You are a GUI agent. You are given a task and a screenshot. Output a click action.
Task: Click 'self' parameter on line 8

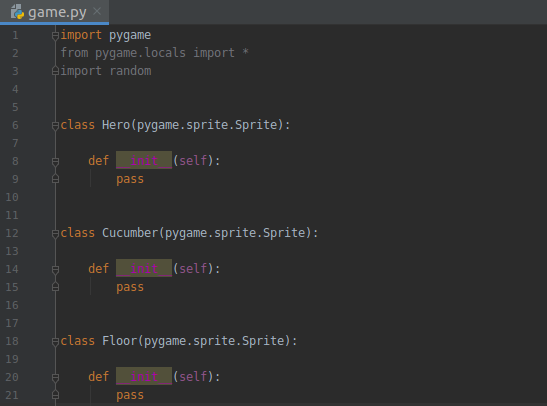coord(193,161)
